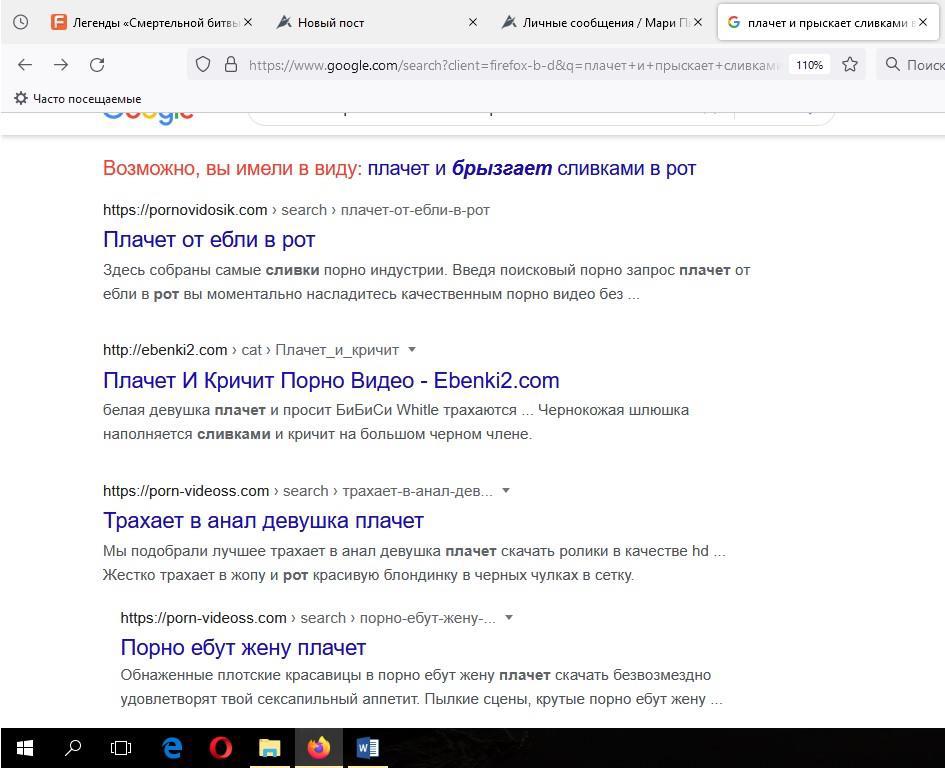Go back to the previous page
The height and width of the screenshot is (768, 945).
pos(25,65)
